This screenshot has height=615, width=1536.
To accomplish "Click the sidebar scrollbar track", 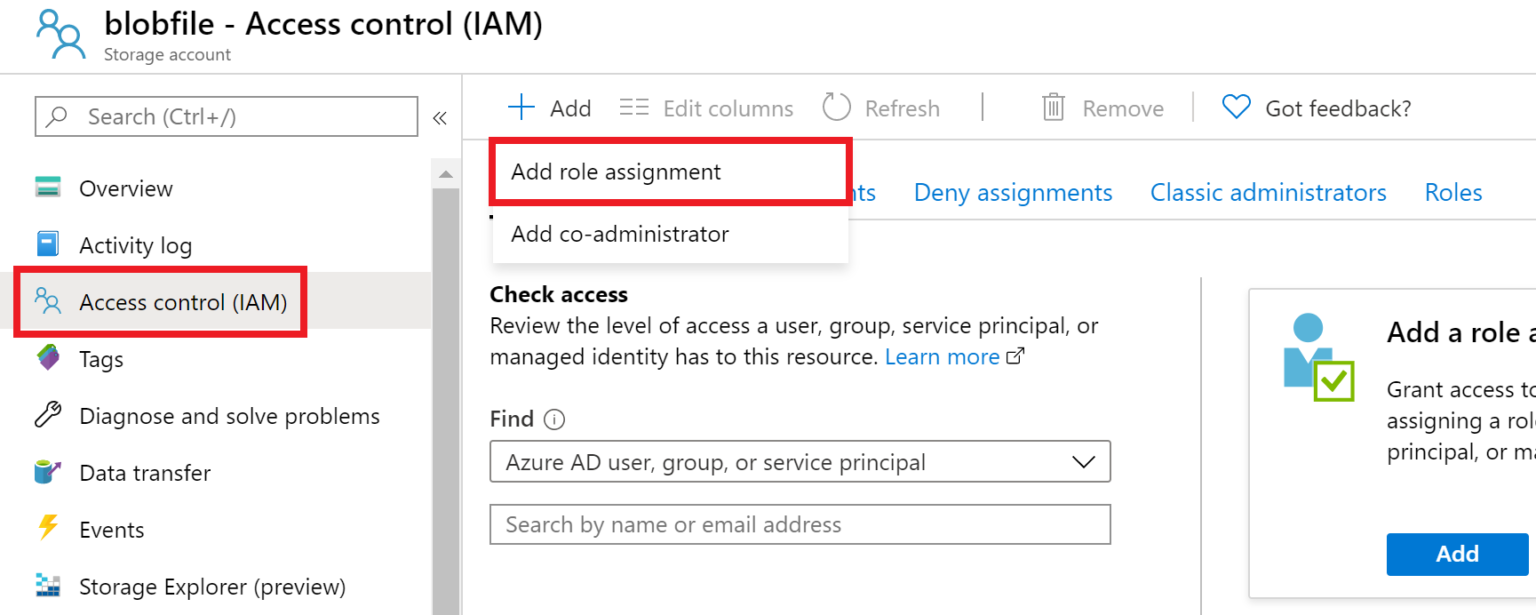I will [446, 400].
